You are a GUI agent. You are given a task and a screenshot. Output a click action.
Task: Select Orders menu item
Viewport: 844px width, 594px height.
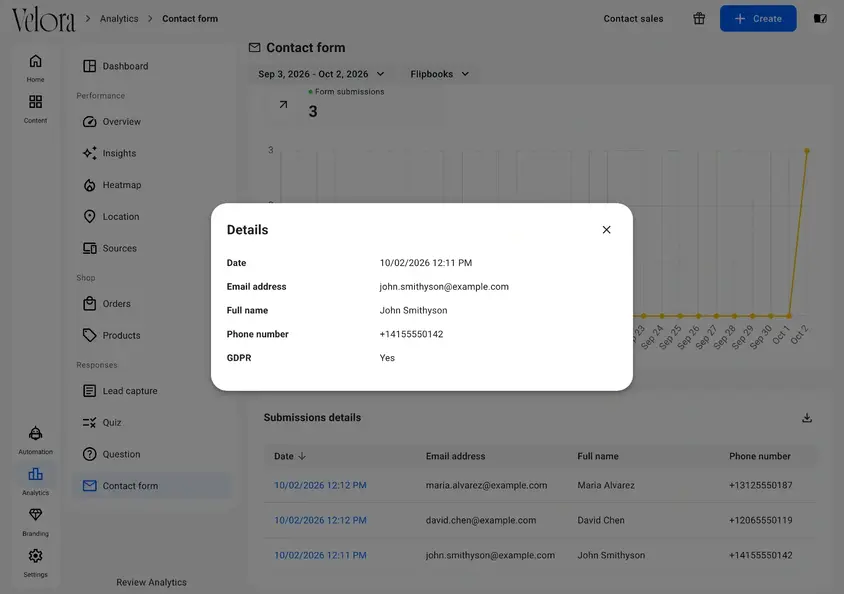click(x=152, y=303)
